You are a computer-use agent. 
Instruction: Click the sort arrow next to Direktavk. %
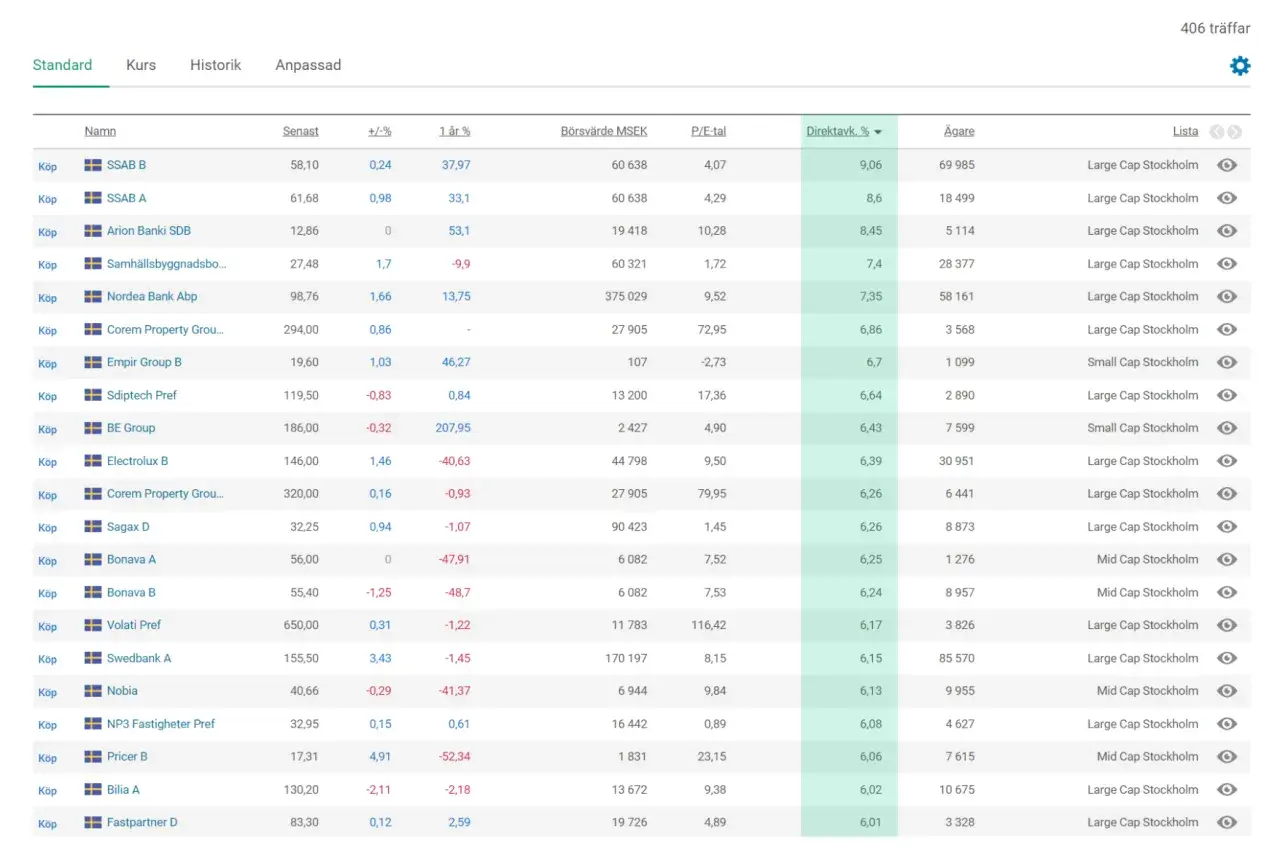(x=878, y=132)
